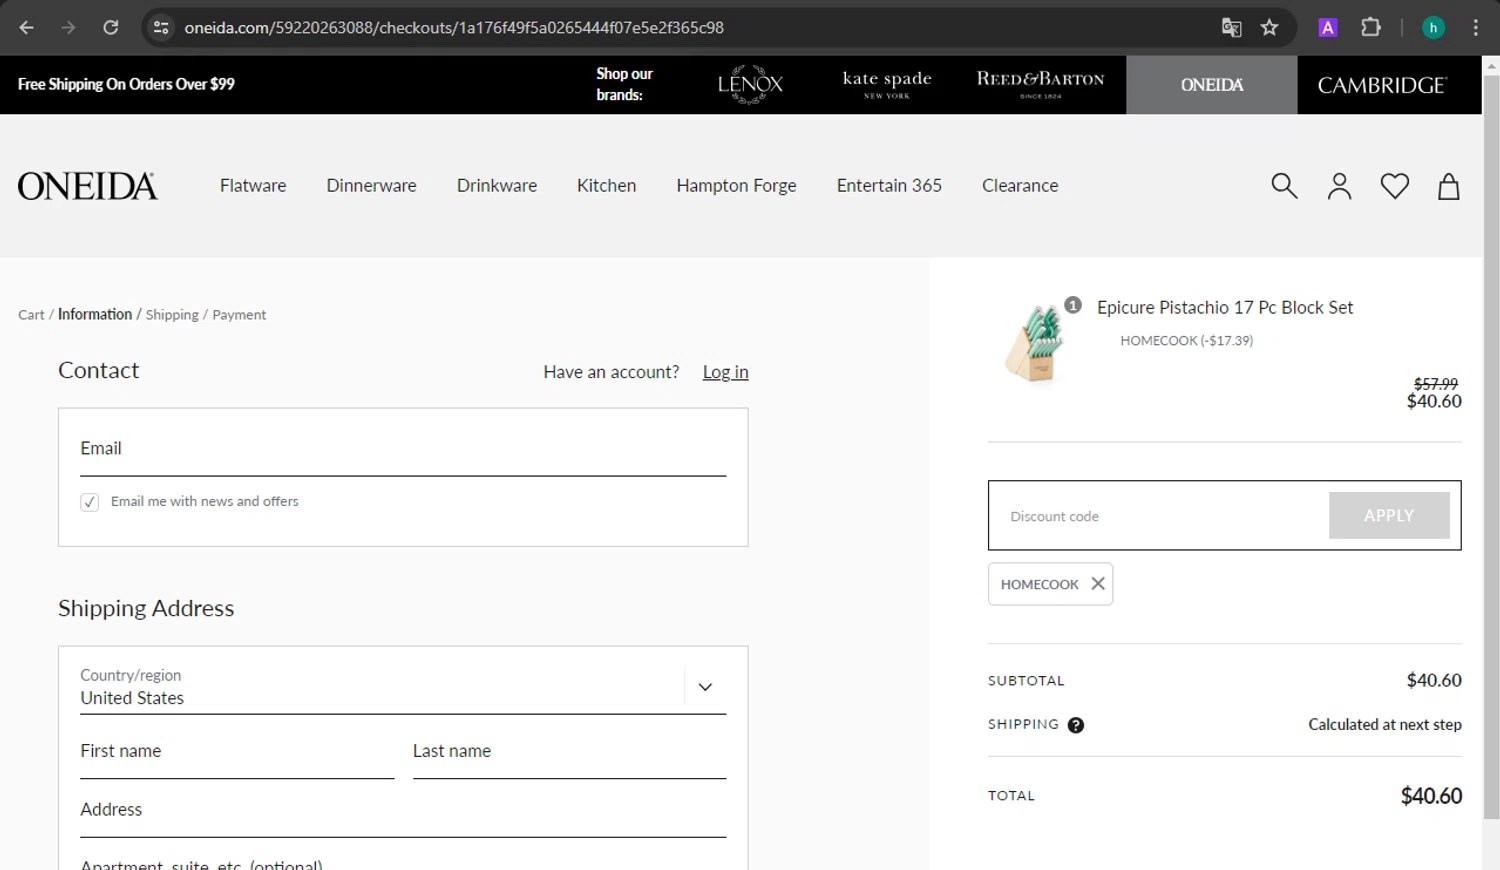Focus the First name field
This screenshot has width=1500, height=870.
237,752
